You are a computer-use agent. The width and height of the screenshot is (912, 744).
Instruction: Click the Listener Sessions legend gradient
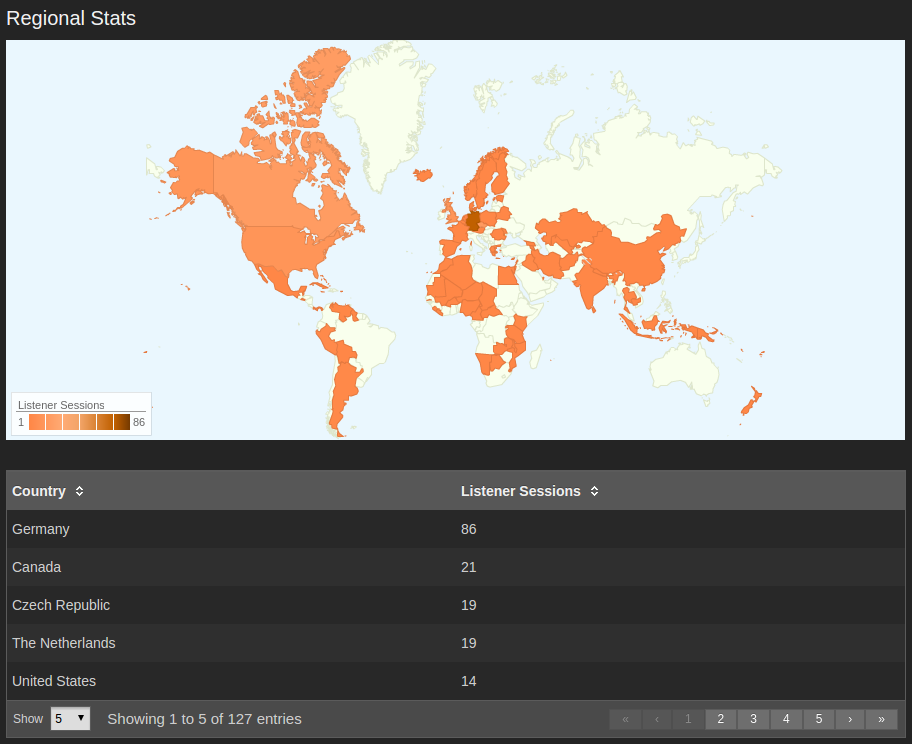pos(80,421)
